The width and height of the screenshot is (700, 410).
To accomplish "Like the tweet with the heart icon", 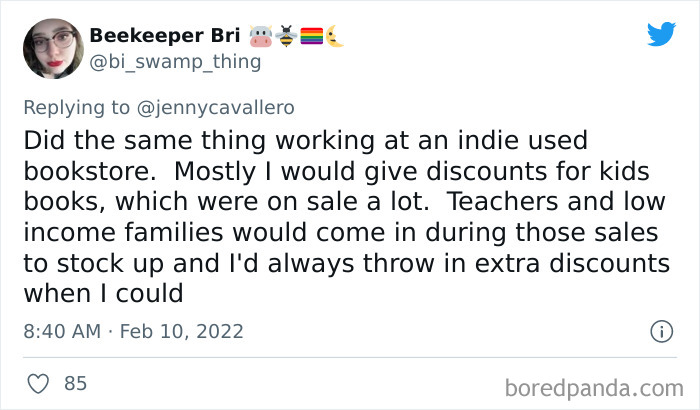I will (x=39, y=383).
